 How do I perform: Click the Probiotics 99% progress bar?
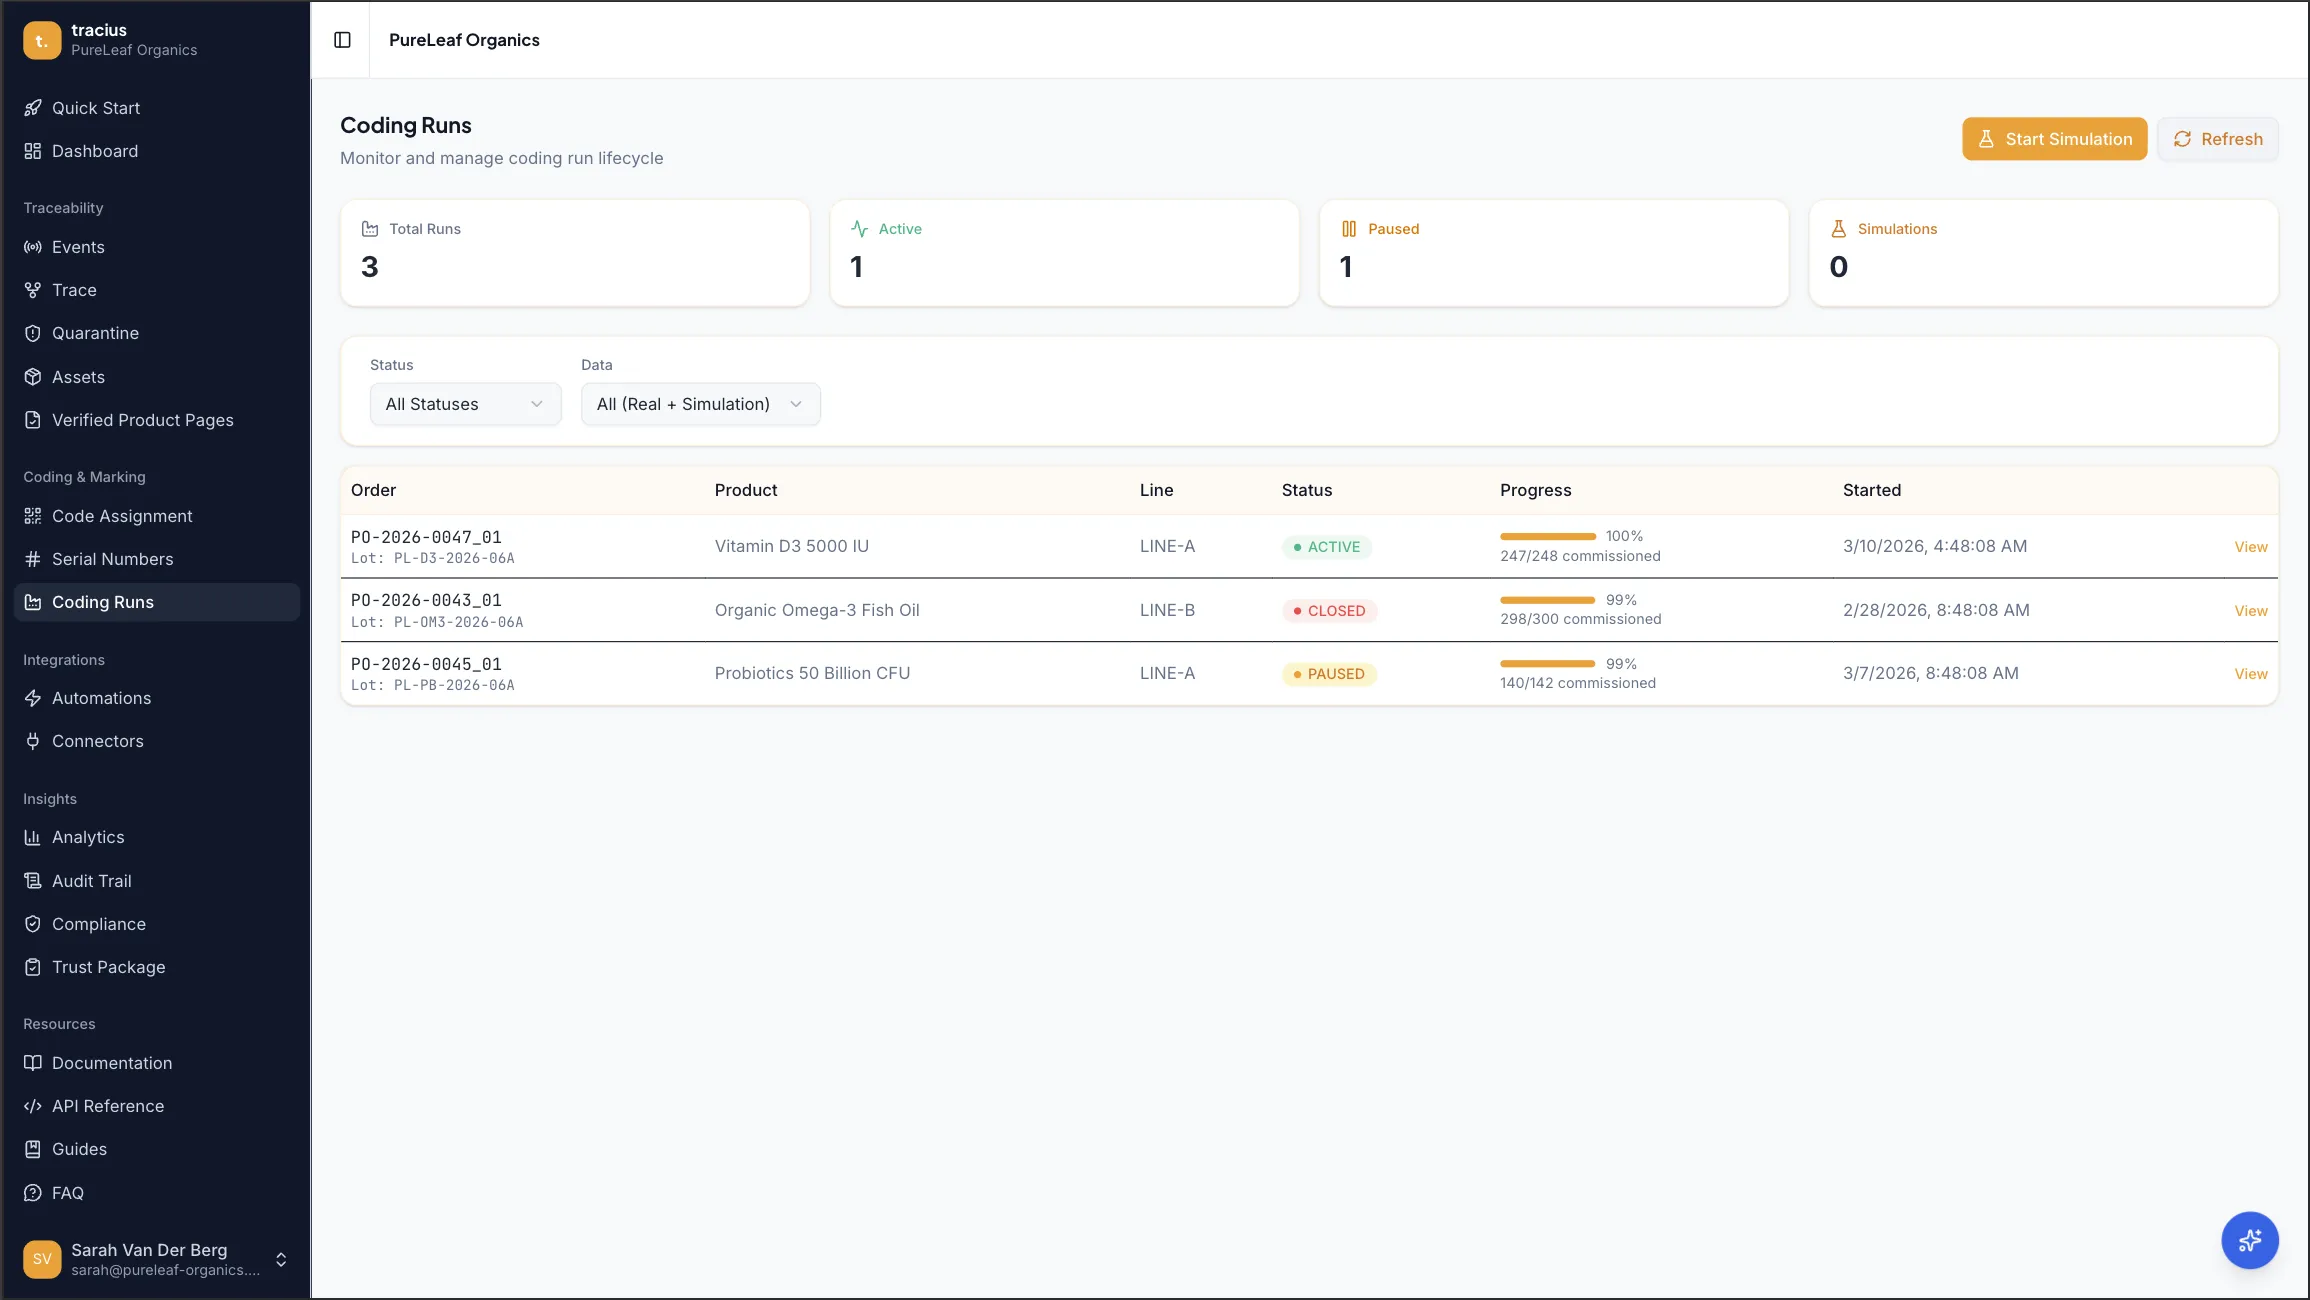[1547, 663]
